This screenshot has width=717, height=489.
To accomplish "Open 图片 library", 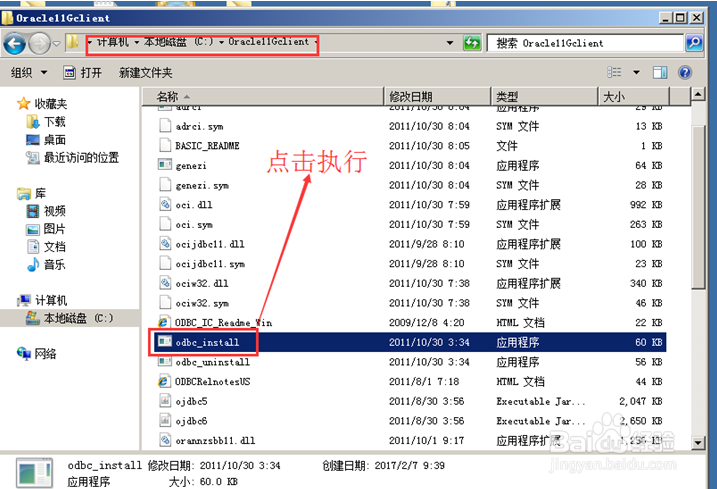I will click(x=46, y=229).
